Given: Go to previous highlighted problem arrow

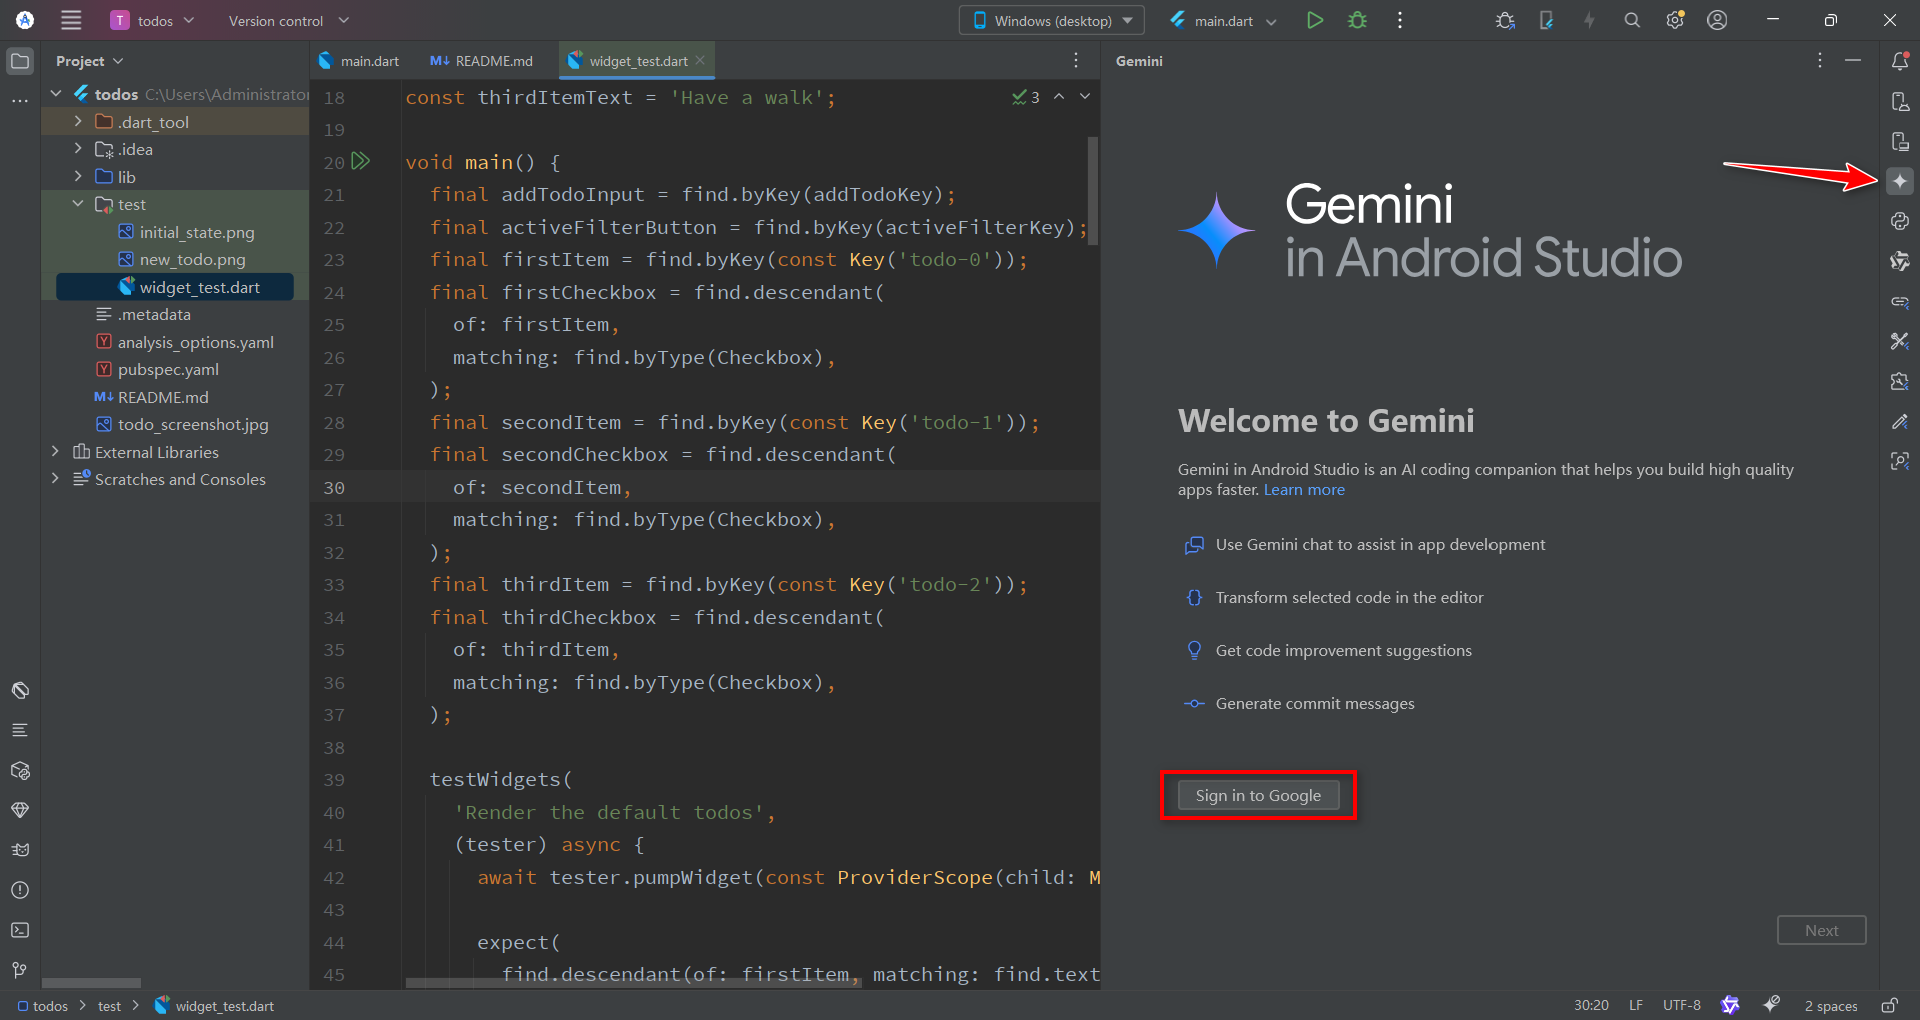Looking at the screenshot, I should [x=1059, y=97].
